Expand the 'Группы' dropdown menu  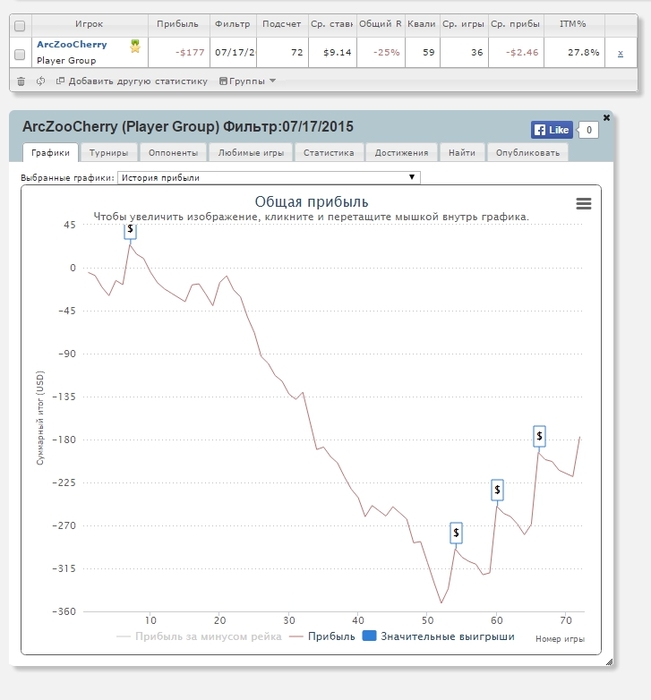tap(247, 81)
